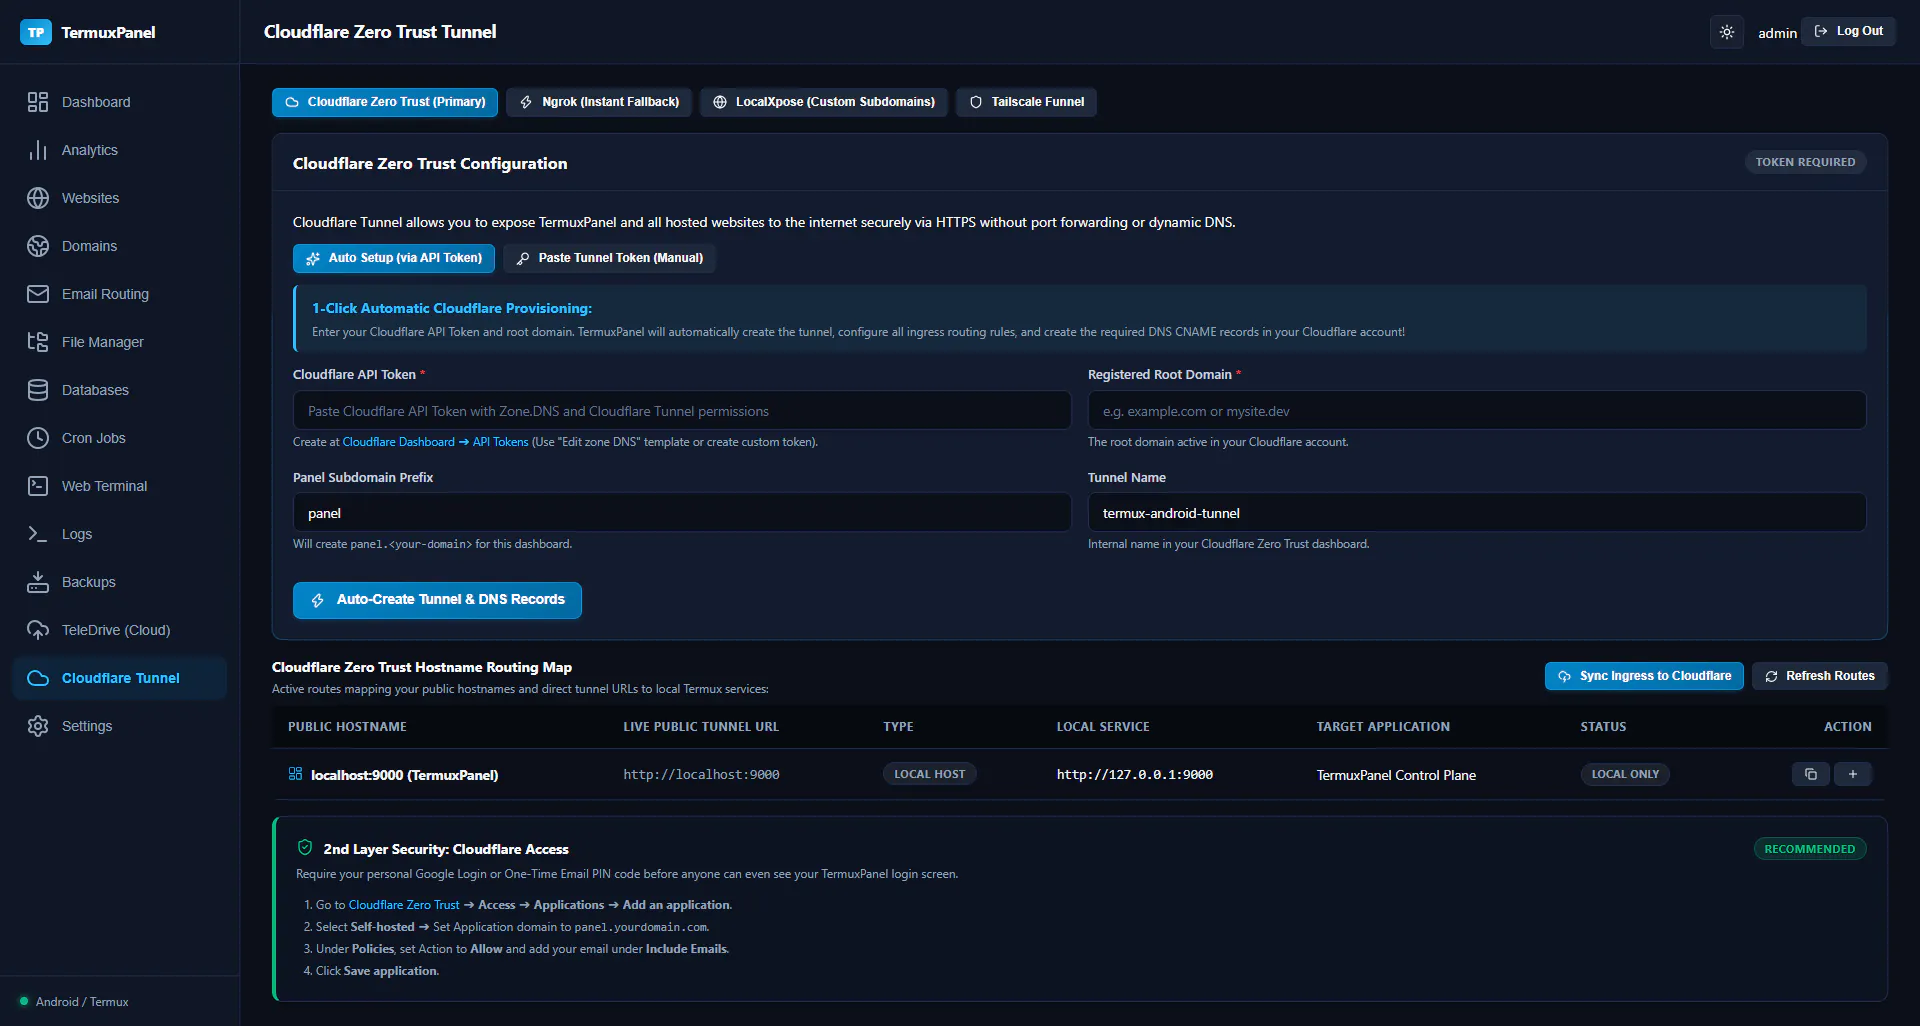This screenshot has height=1026, width=1920.
Task: Switch to the LocalXpose (Custom Subdomains) tab
Action: click(x=824, y=102)
